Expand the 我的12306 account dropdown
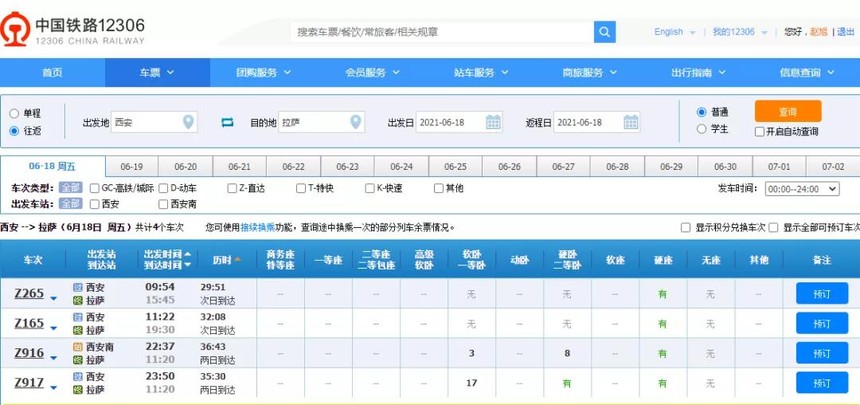This screenshot has height=405, width=860. click(764, 32)
